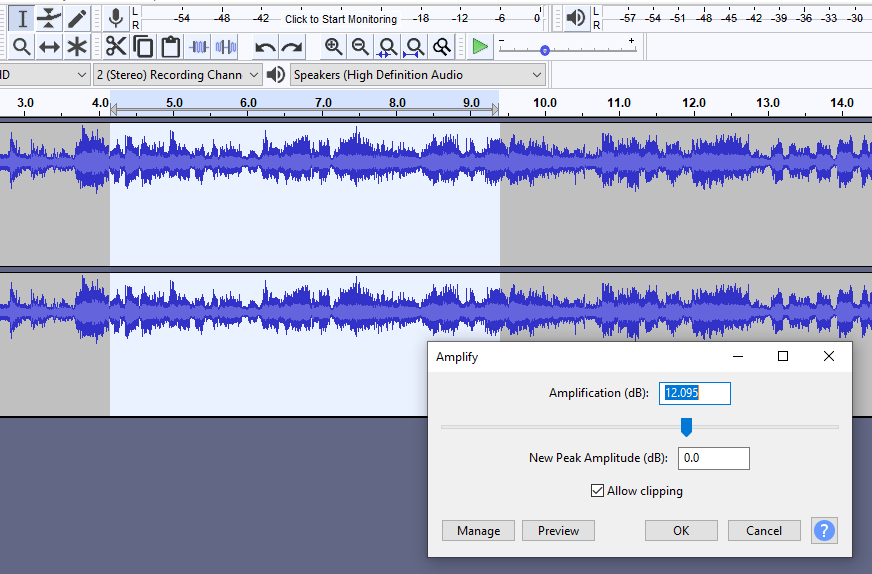This screenshot has width=872, height=574.
Task: Select the Selection (I-beam) tool
Action: click(x=22, y=18)
